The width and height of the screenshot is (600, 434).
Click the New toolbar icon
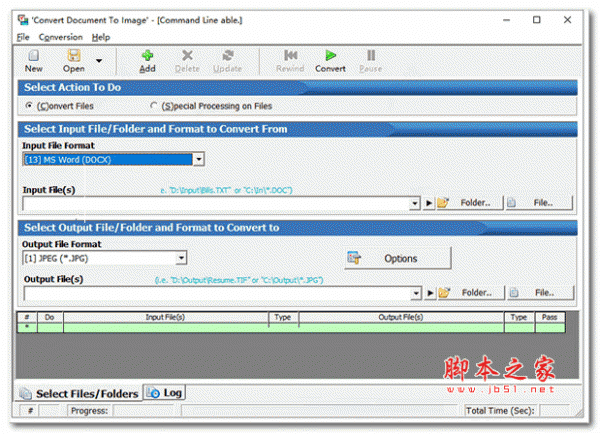tap(34, 56)
